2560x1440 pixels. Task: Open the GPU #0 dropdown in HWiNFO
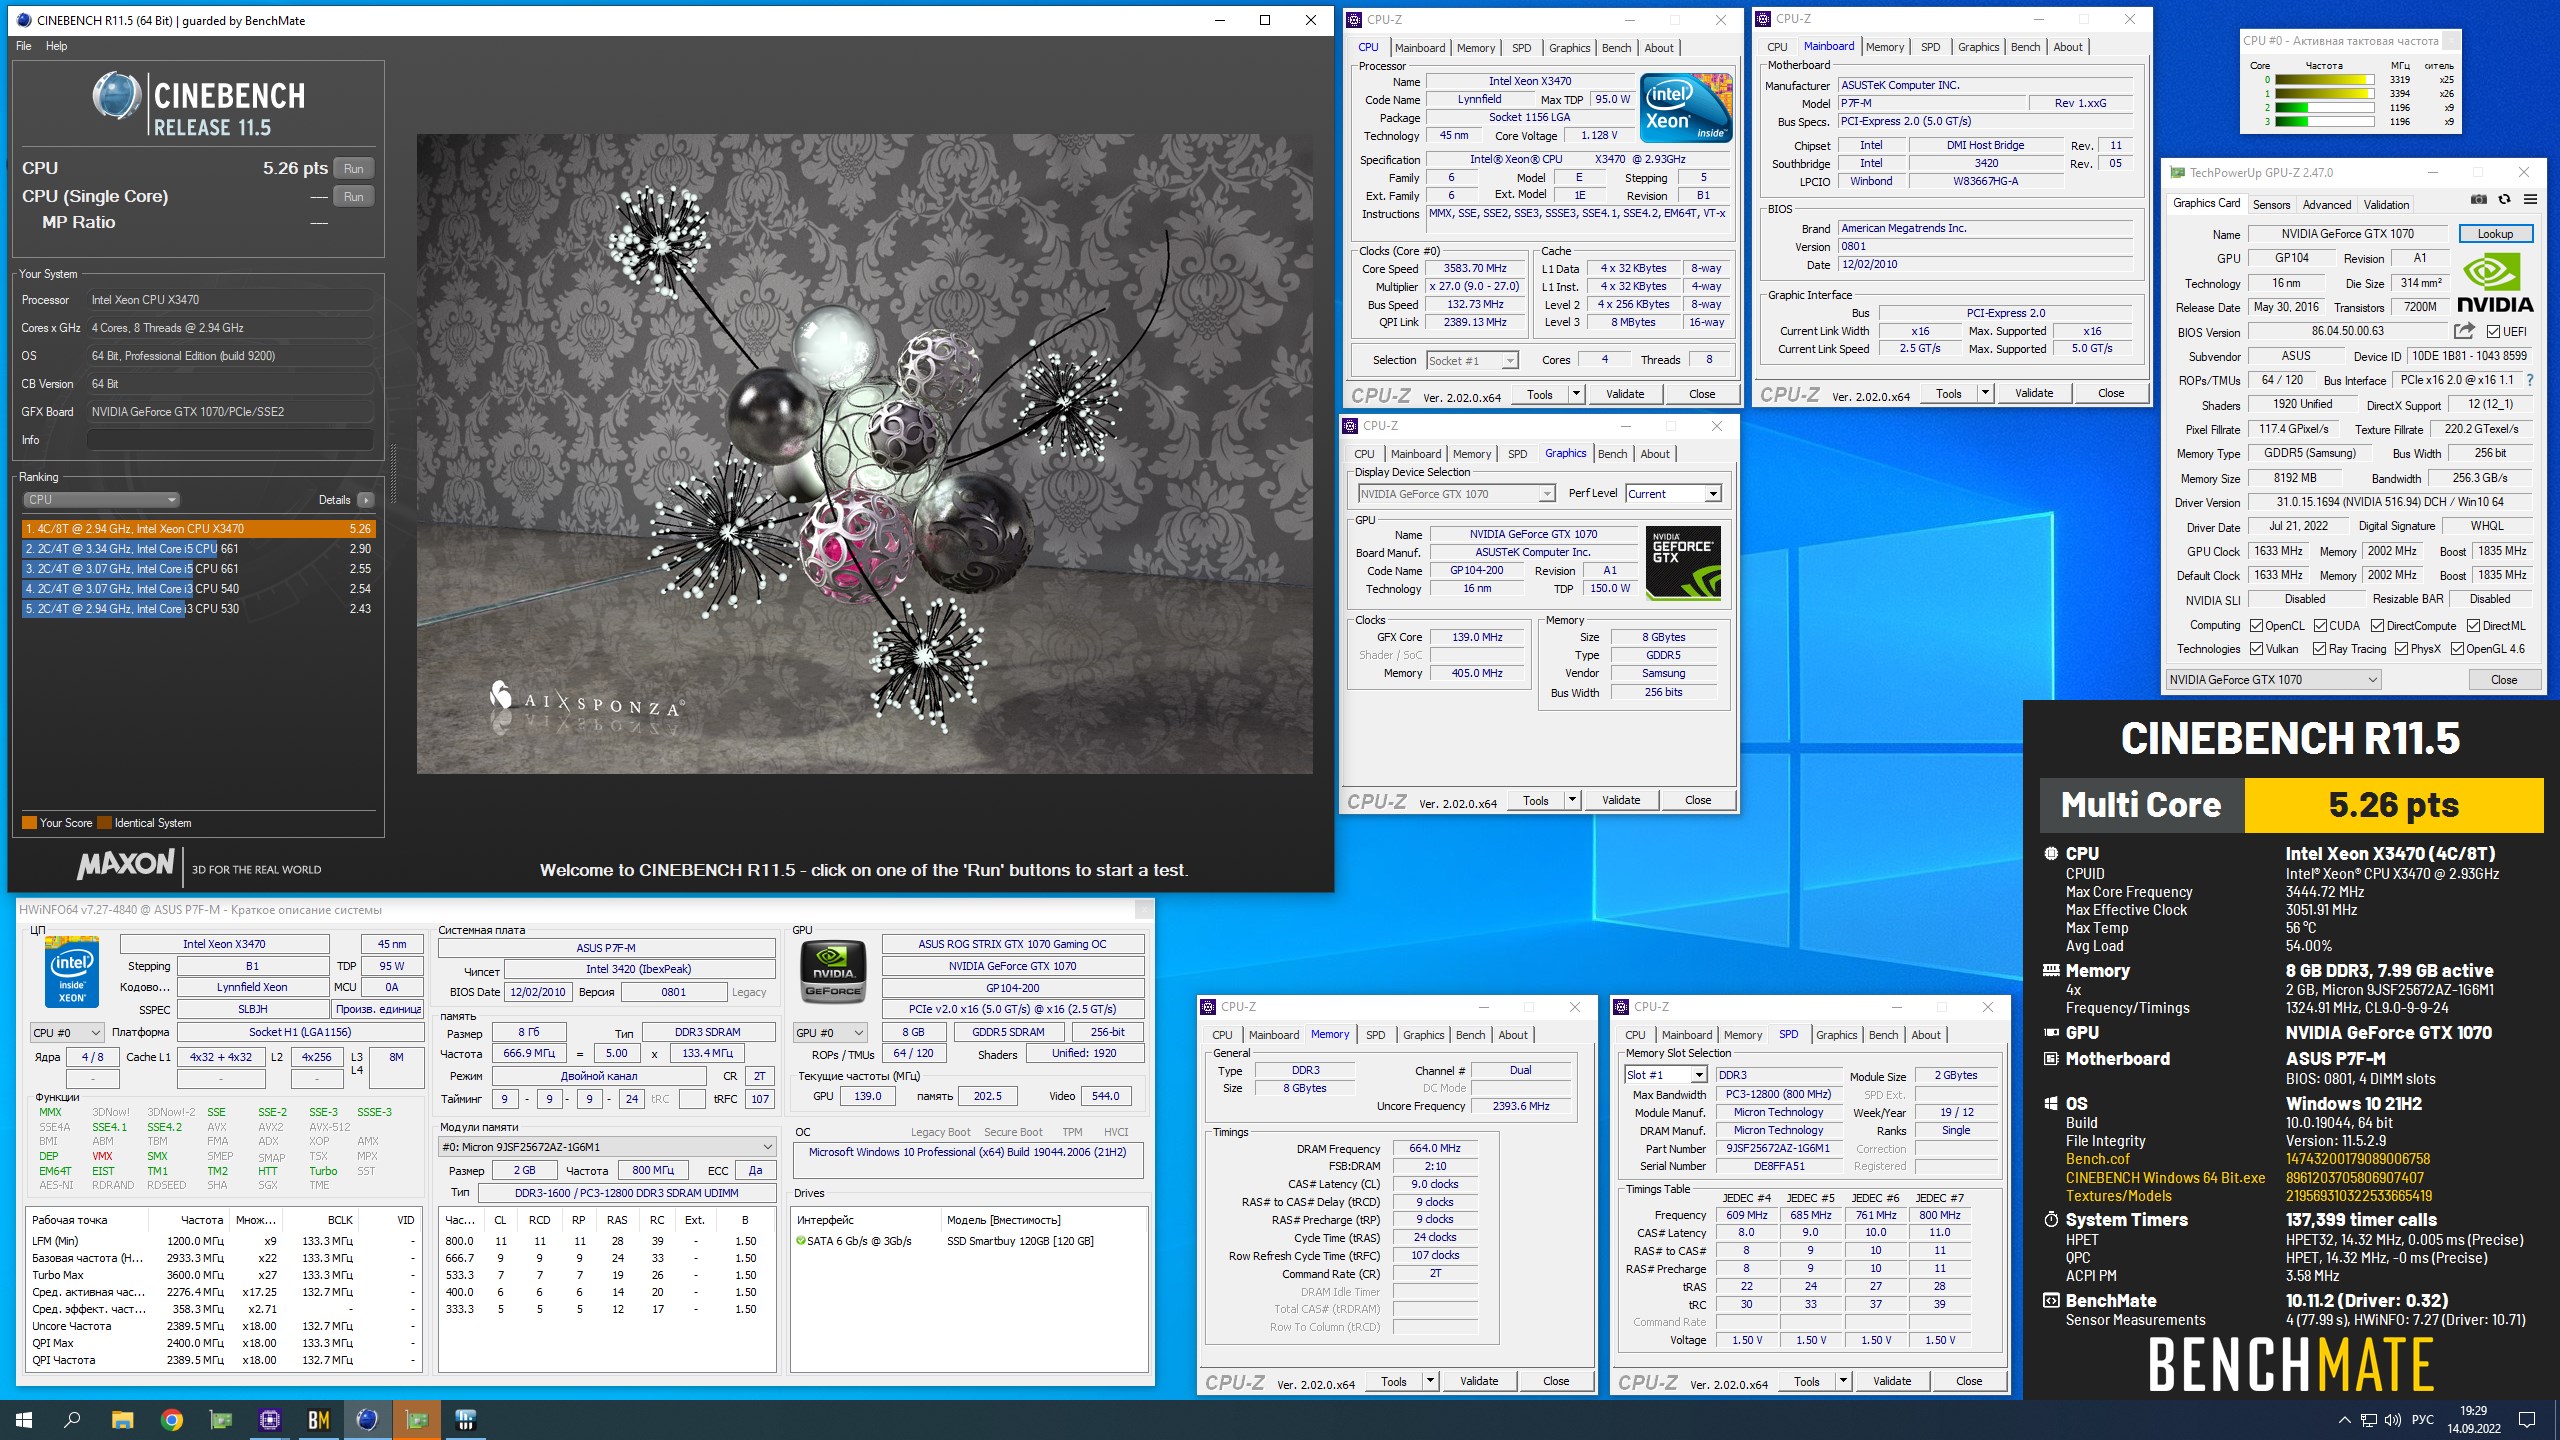829,1033
